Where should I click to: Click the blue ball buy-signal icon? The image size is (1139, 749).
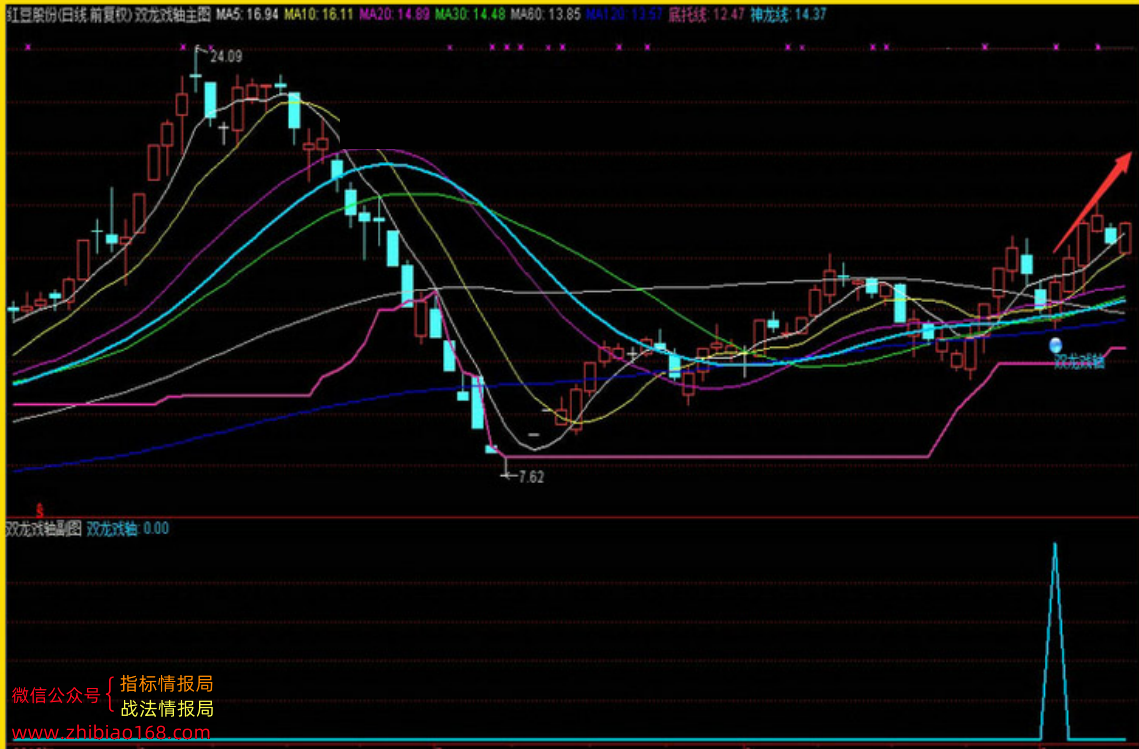1055,345
